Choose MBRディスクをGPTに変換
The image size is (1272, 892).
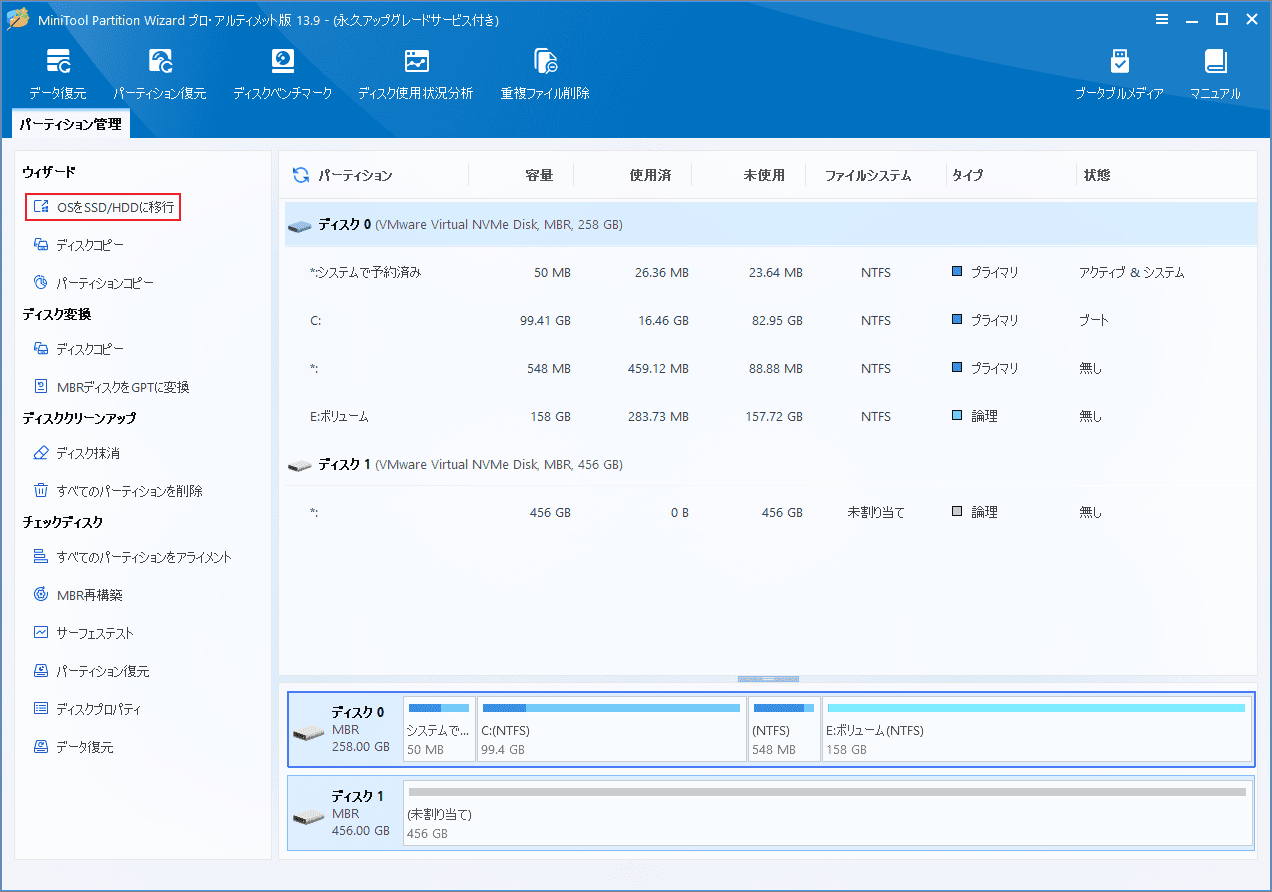[x=111, y=387]
